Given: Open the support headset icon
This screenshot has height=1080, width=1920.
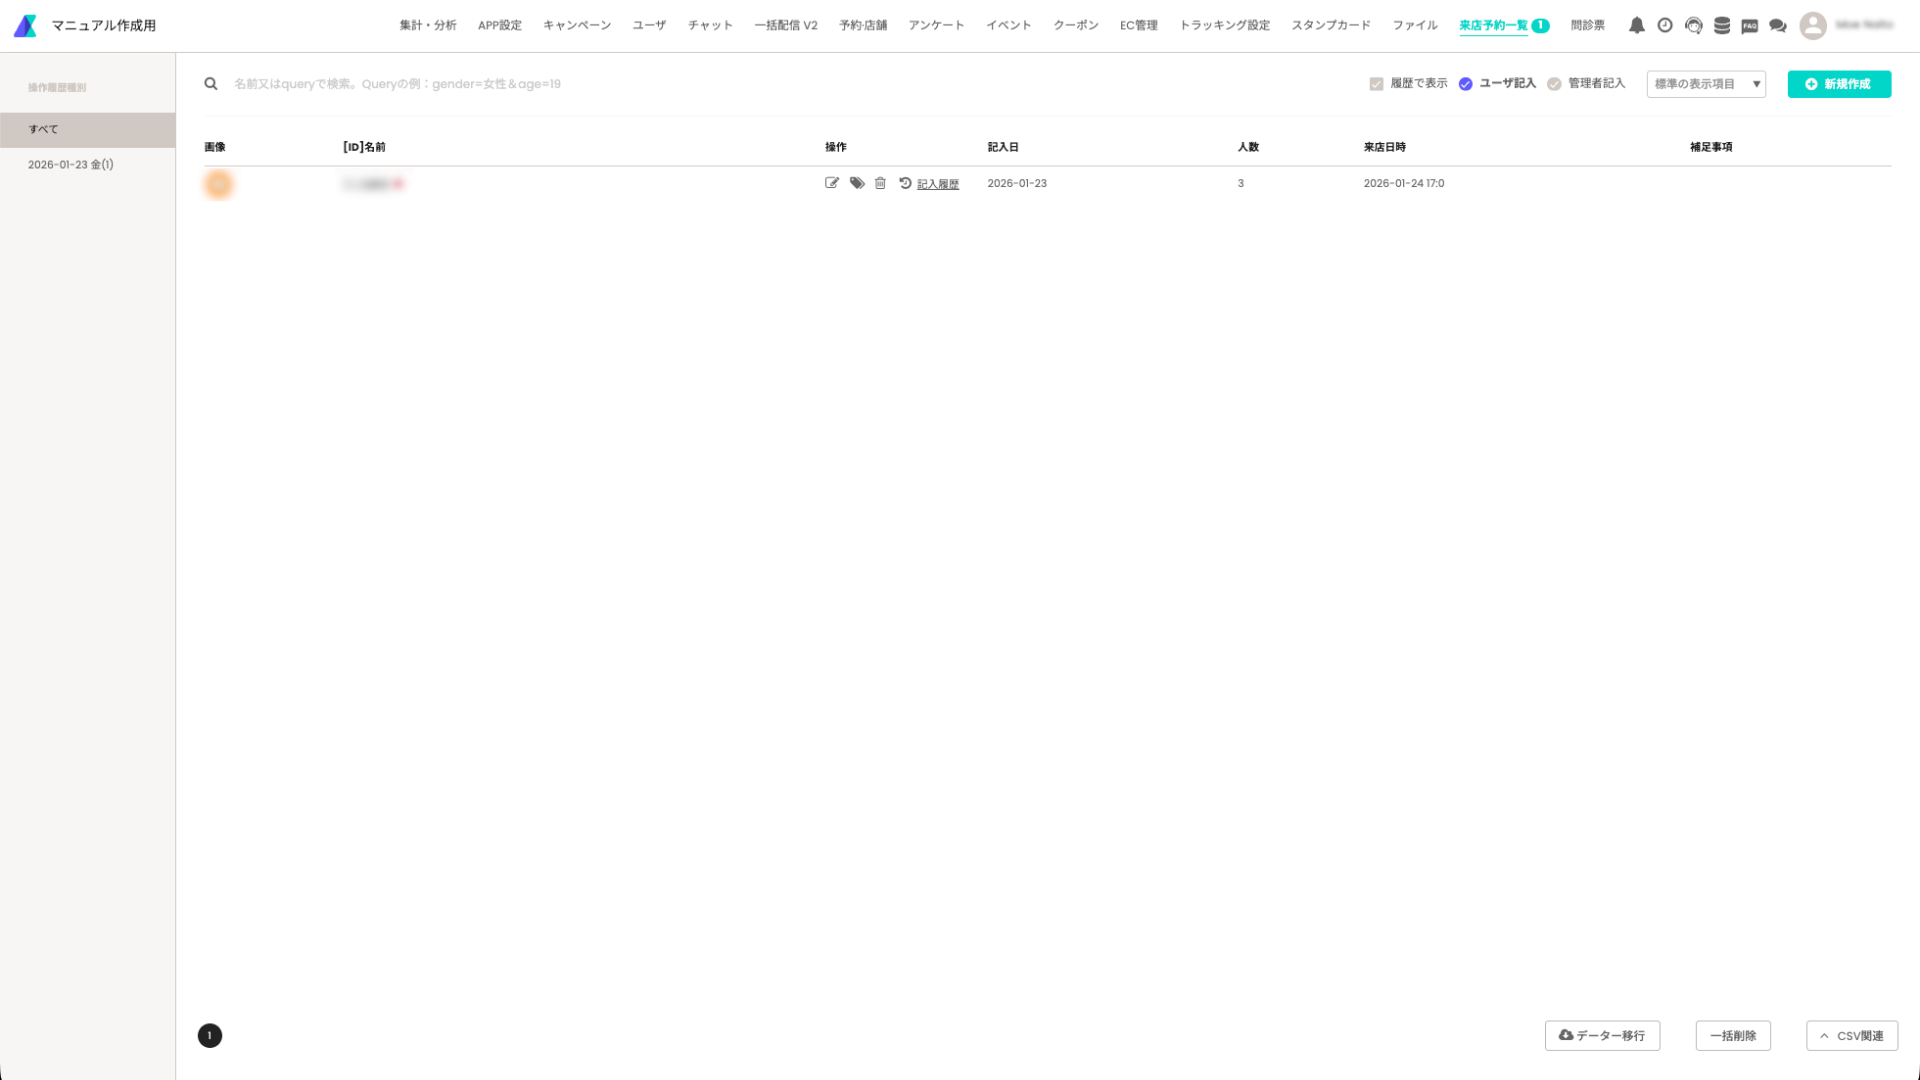Looking at the screenshot, I should click(1693, 26).
